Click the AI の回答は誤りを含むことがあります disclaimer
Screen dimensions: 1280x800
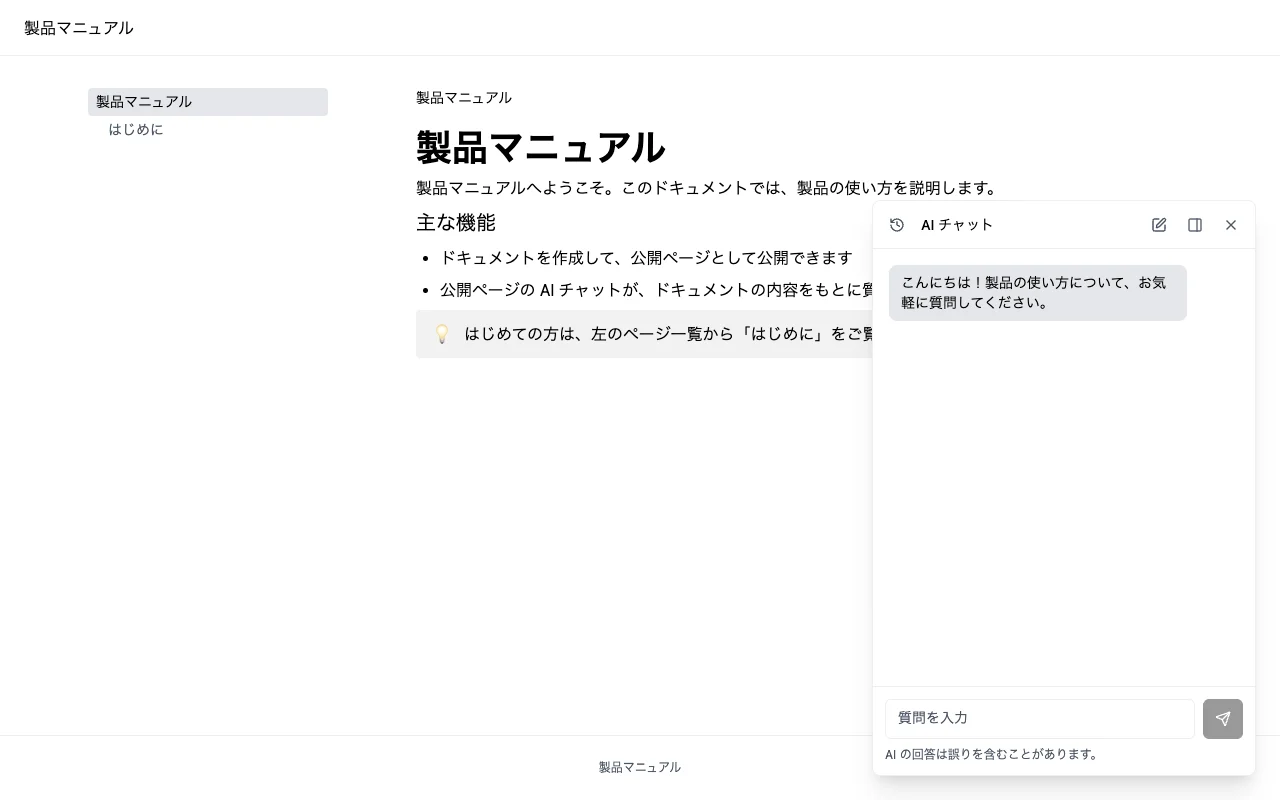[x=994, y=755]
